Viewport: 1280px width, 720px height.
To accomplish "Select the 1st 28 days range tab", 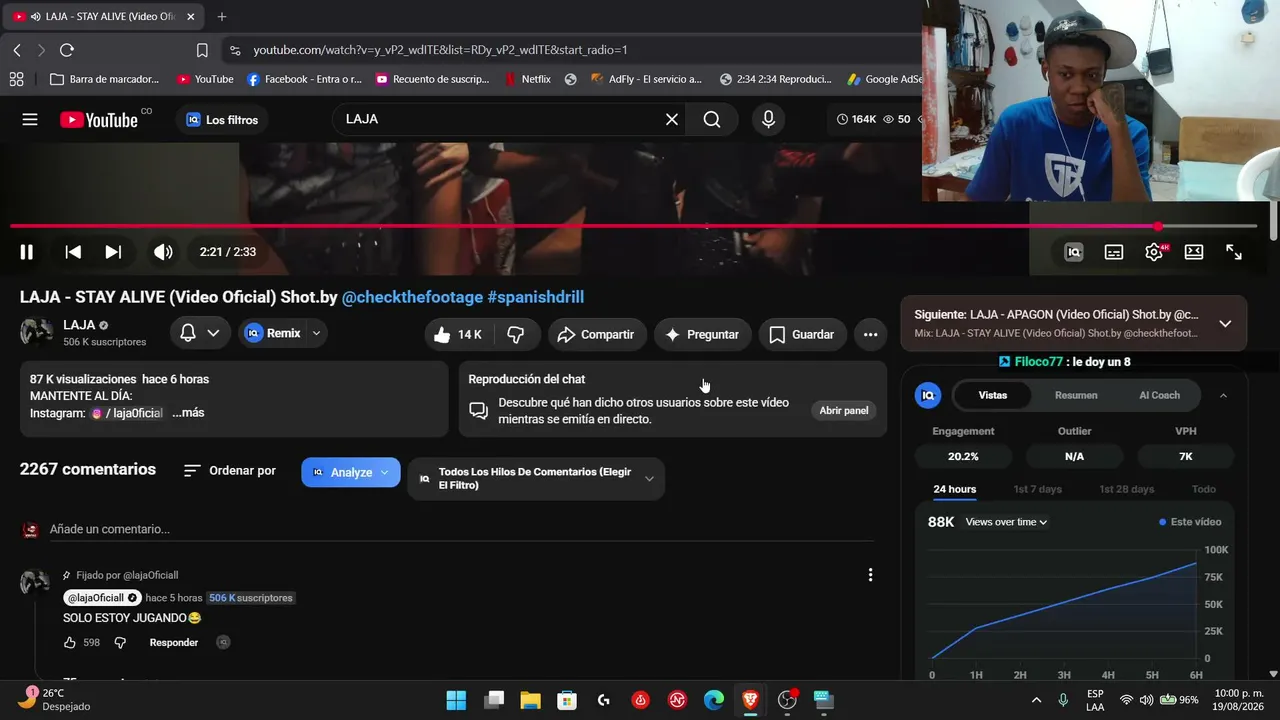I will 1127,489.
